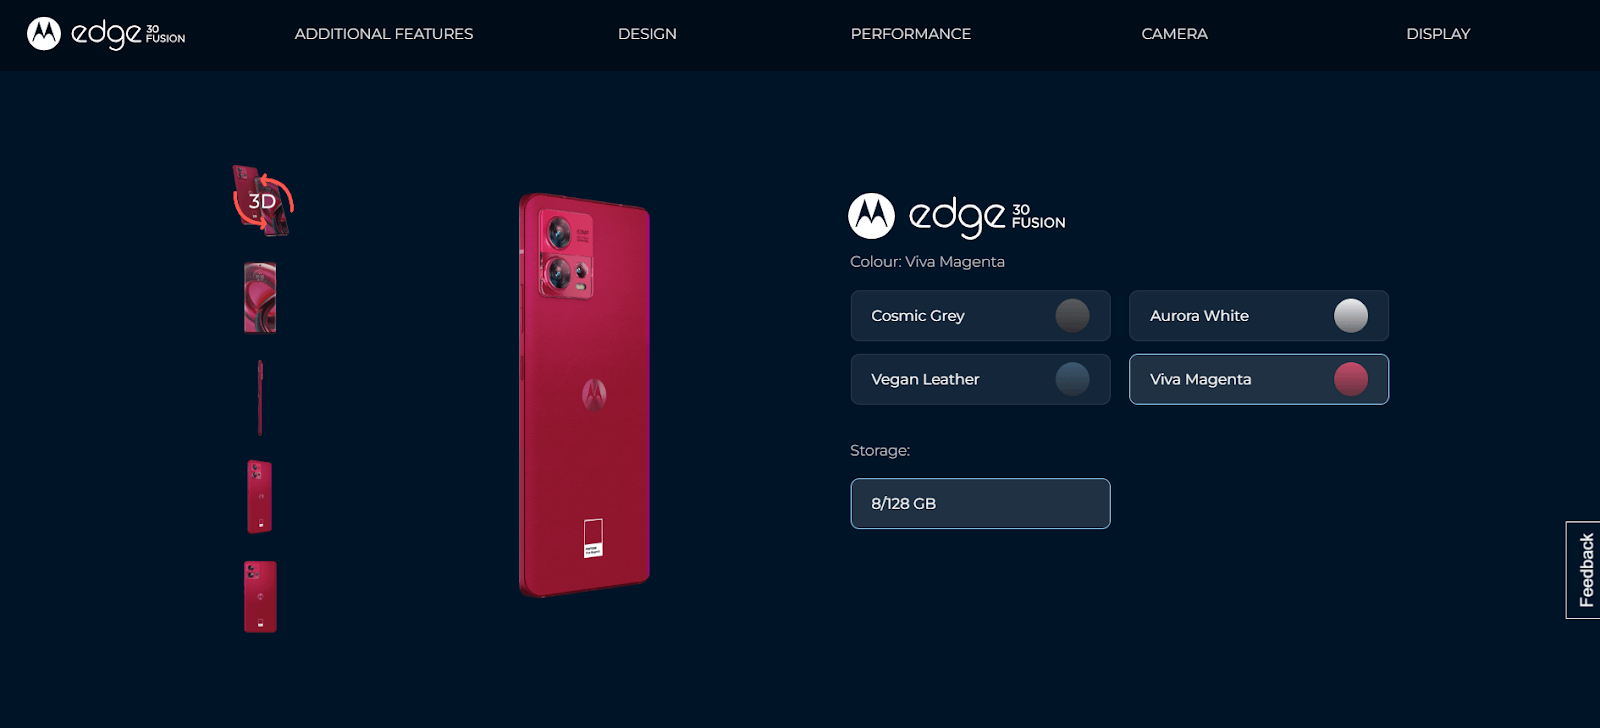Click the Motorola logo in header
Viewport: 1600px width, 728px height.
[x=44, y=34]
